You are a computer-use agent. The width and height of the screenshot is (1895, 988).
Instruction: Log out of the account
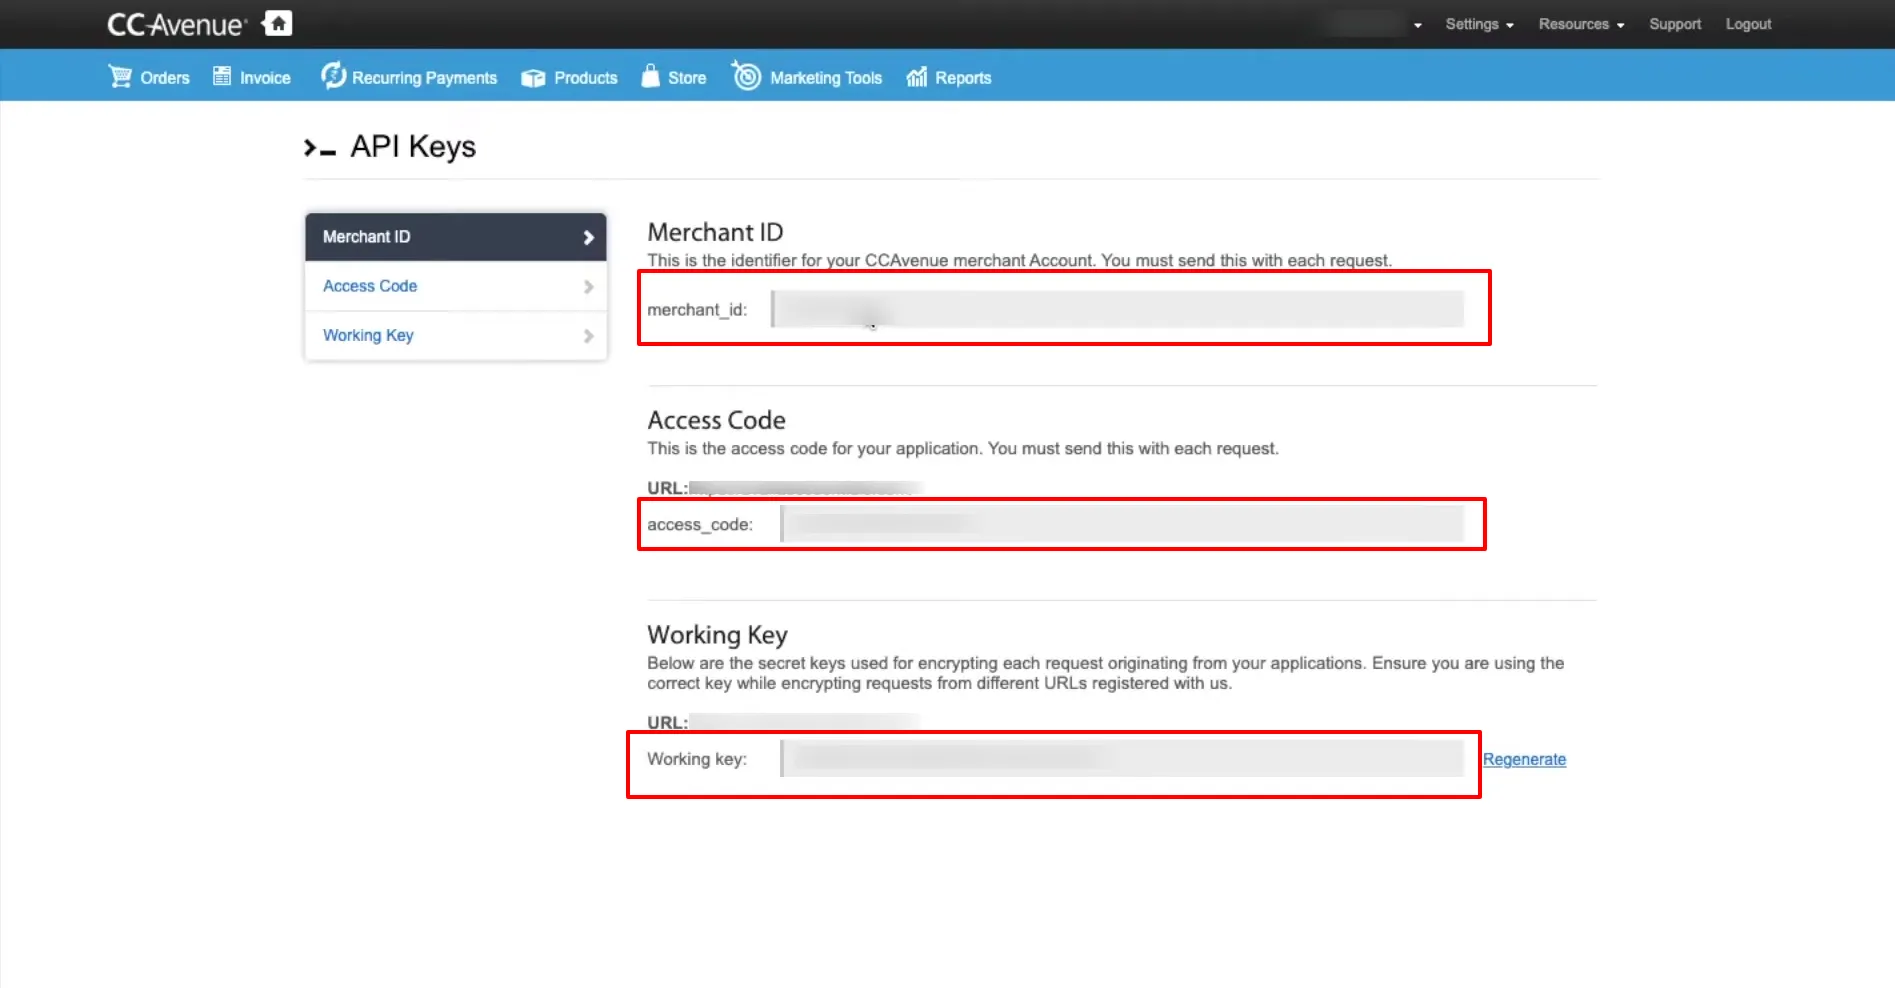[x=1748, y=24]
